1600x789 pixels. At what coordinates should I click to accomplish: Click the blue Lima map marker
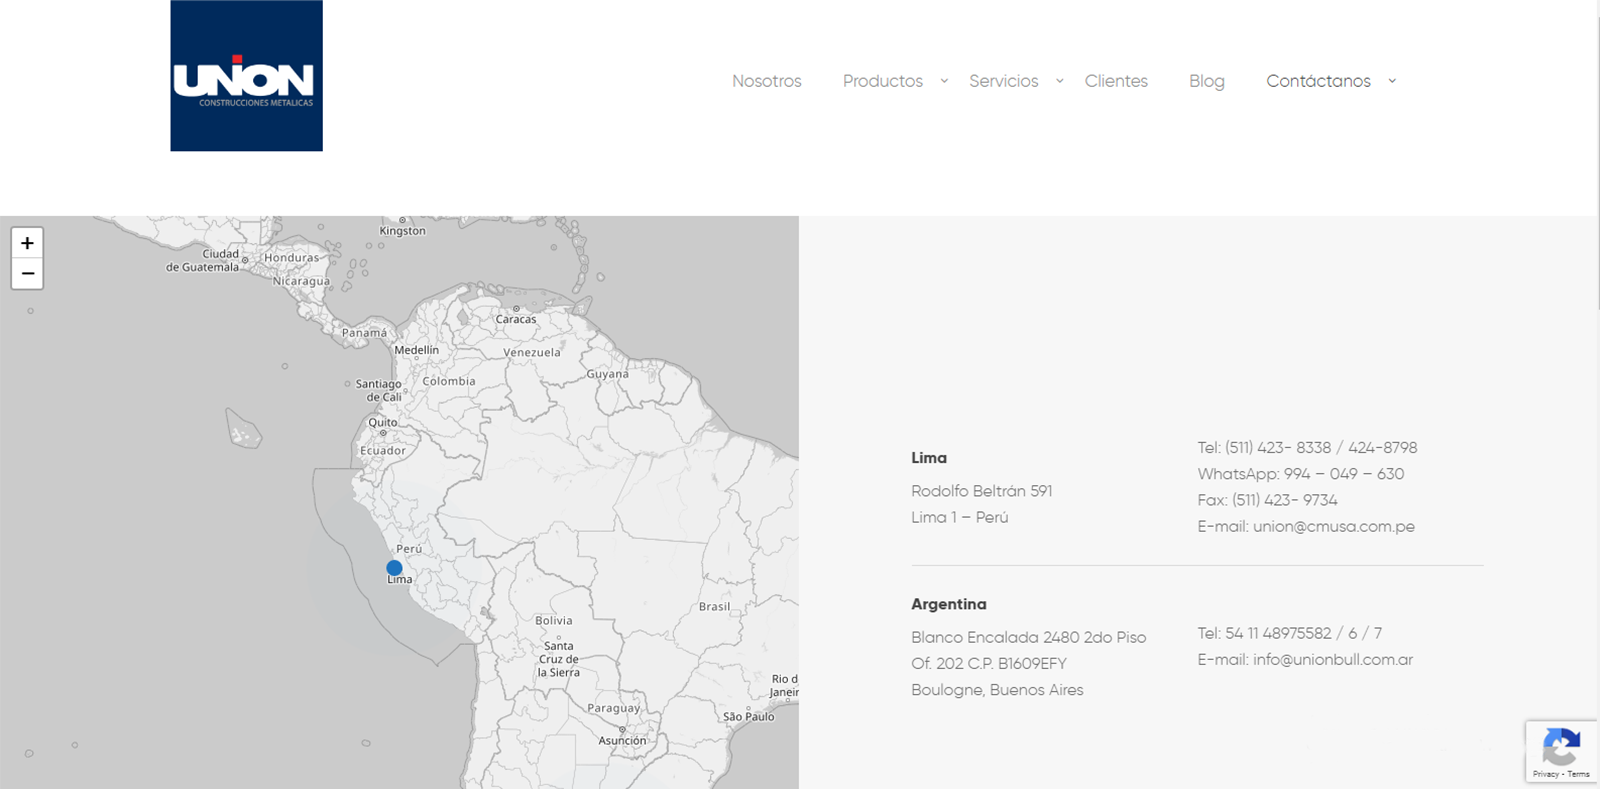(394, 568)
